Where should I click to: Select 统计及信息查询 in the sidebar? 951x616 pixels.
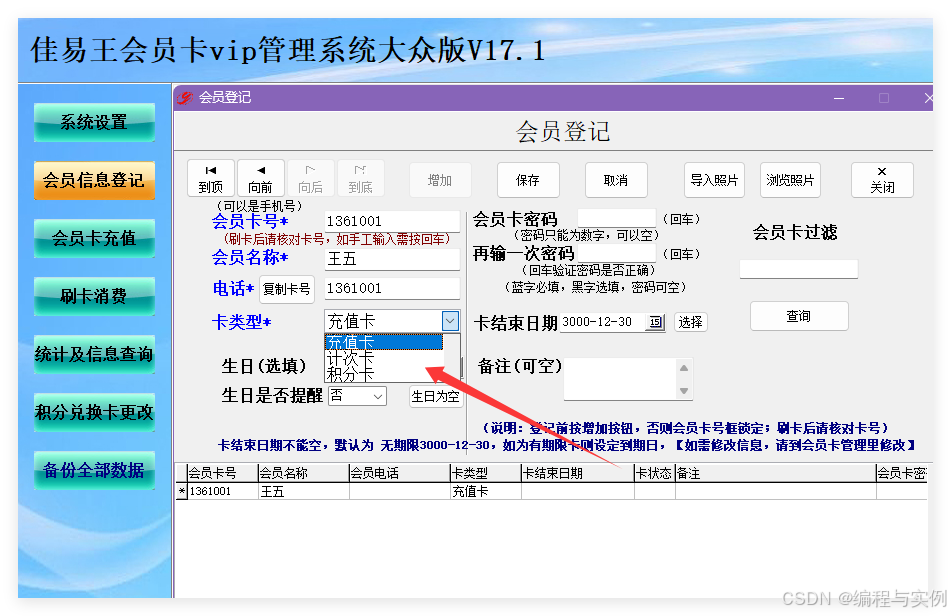pos(94,354)
